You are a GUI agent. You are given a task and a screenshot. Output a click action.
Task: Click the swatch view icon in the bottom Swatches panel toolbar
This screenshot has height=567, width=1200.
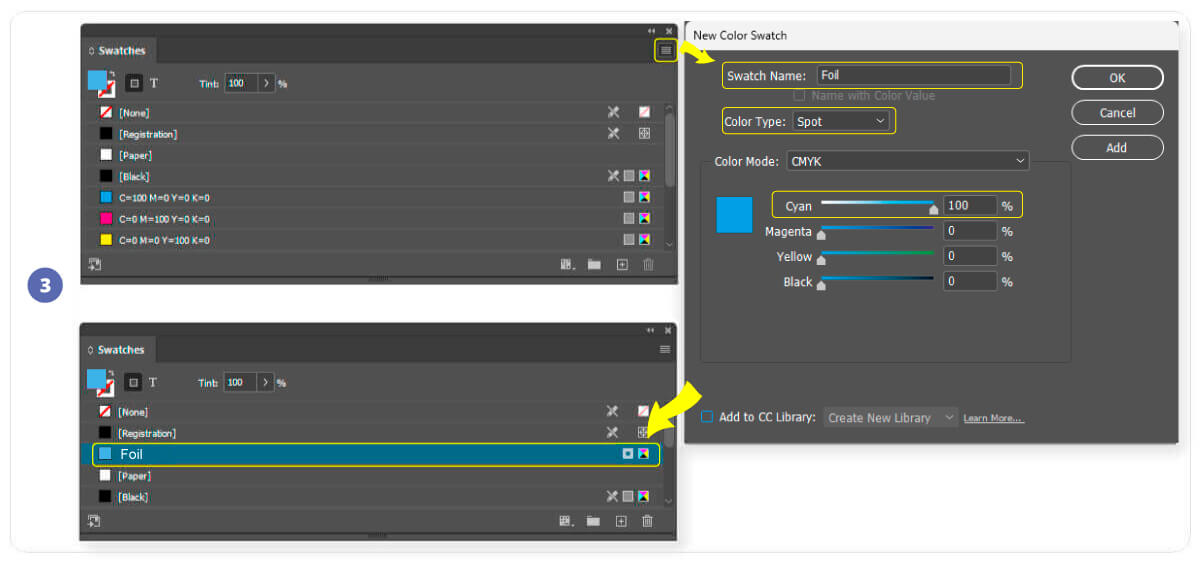(567, 521)
